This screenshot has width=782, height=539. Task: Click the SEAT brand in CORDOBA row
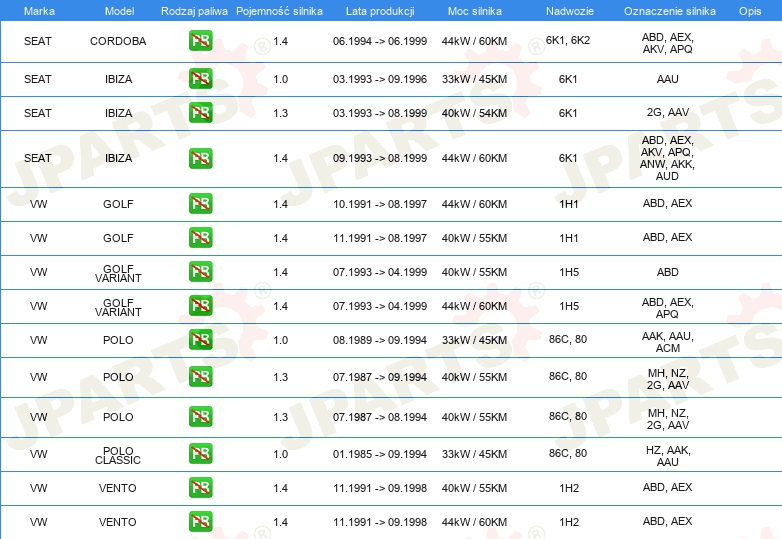38,41
